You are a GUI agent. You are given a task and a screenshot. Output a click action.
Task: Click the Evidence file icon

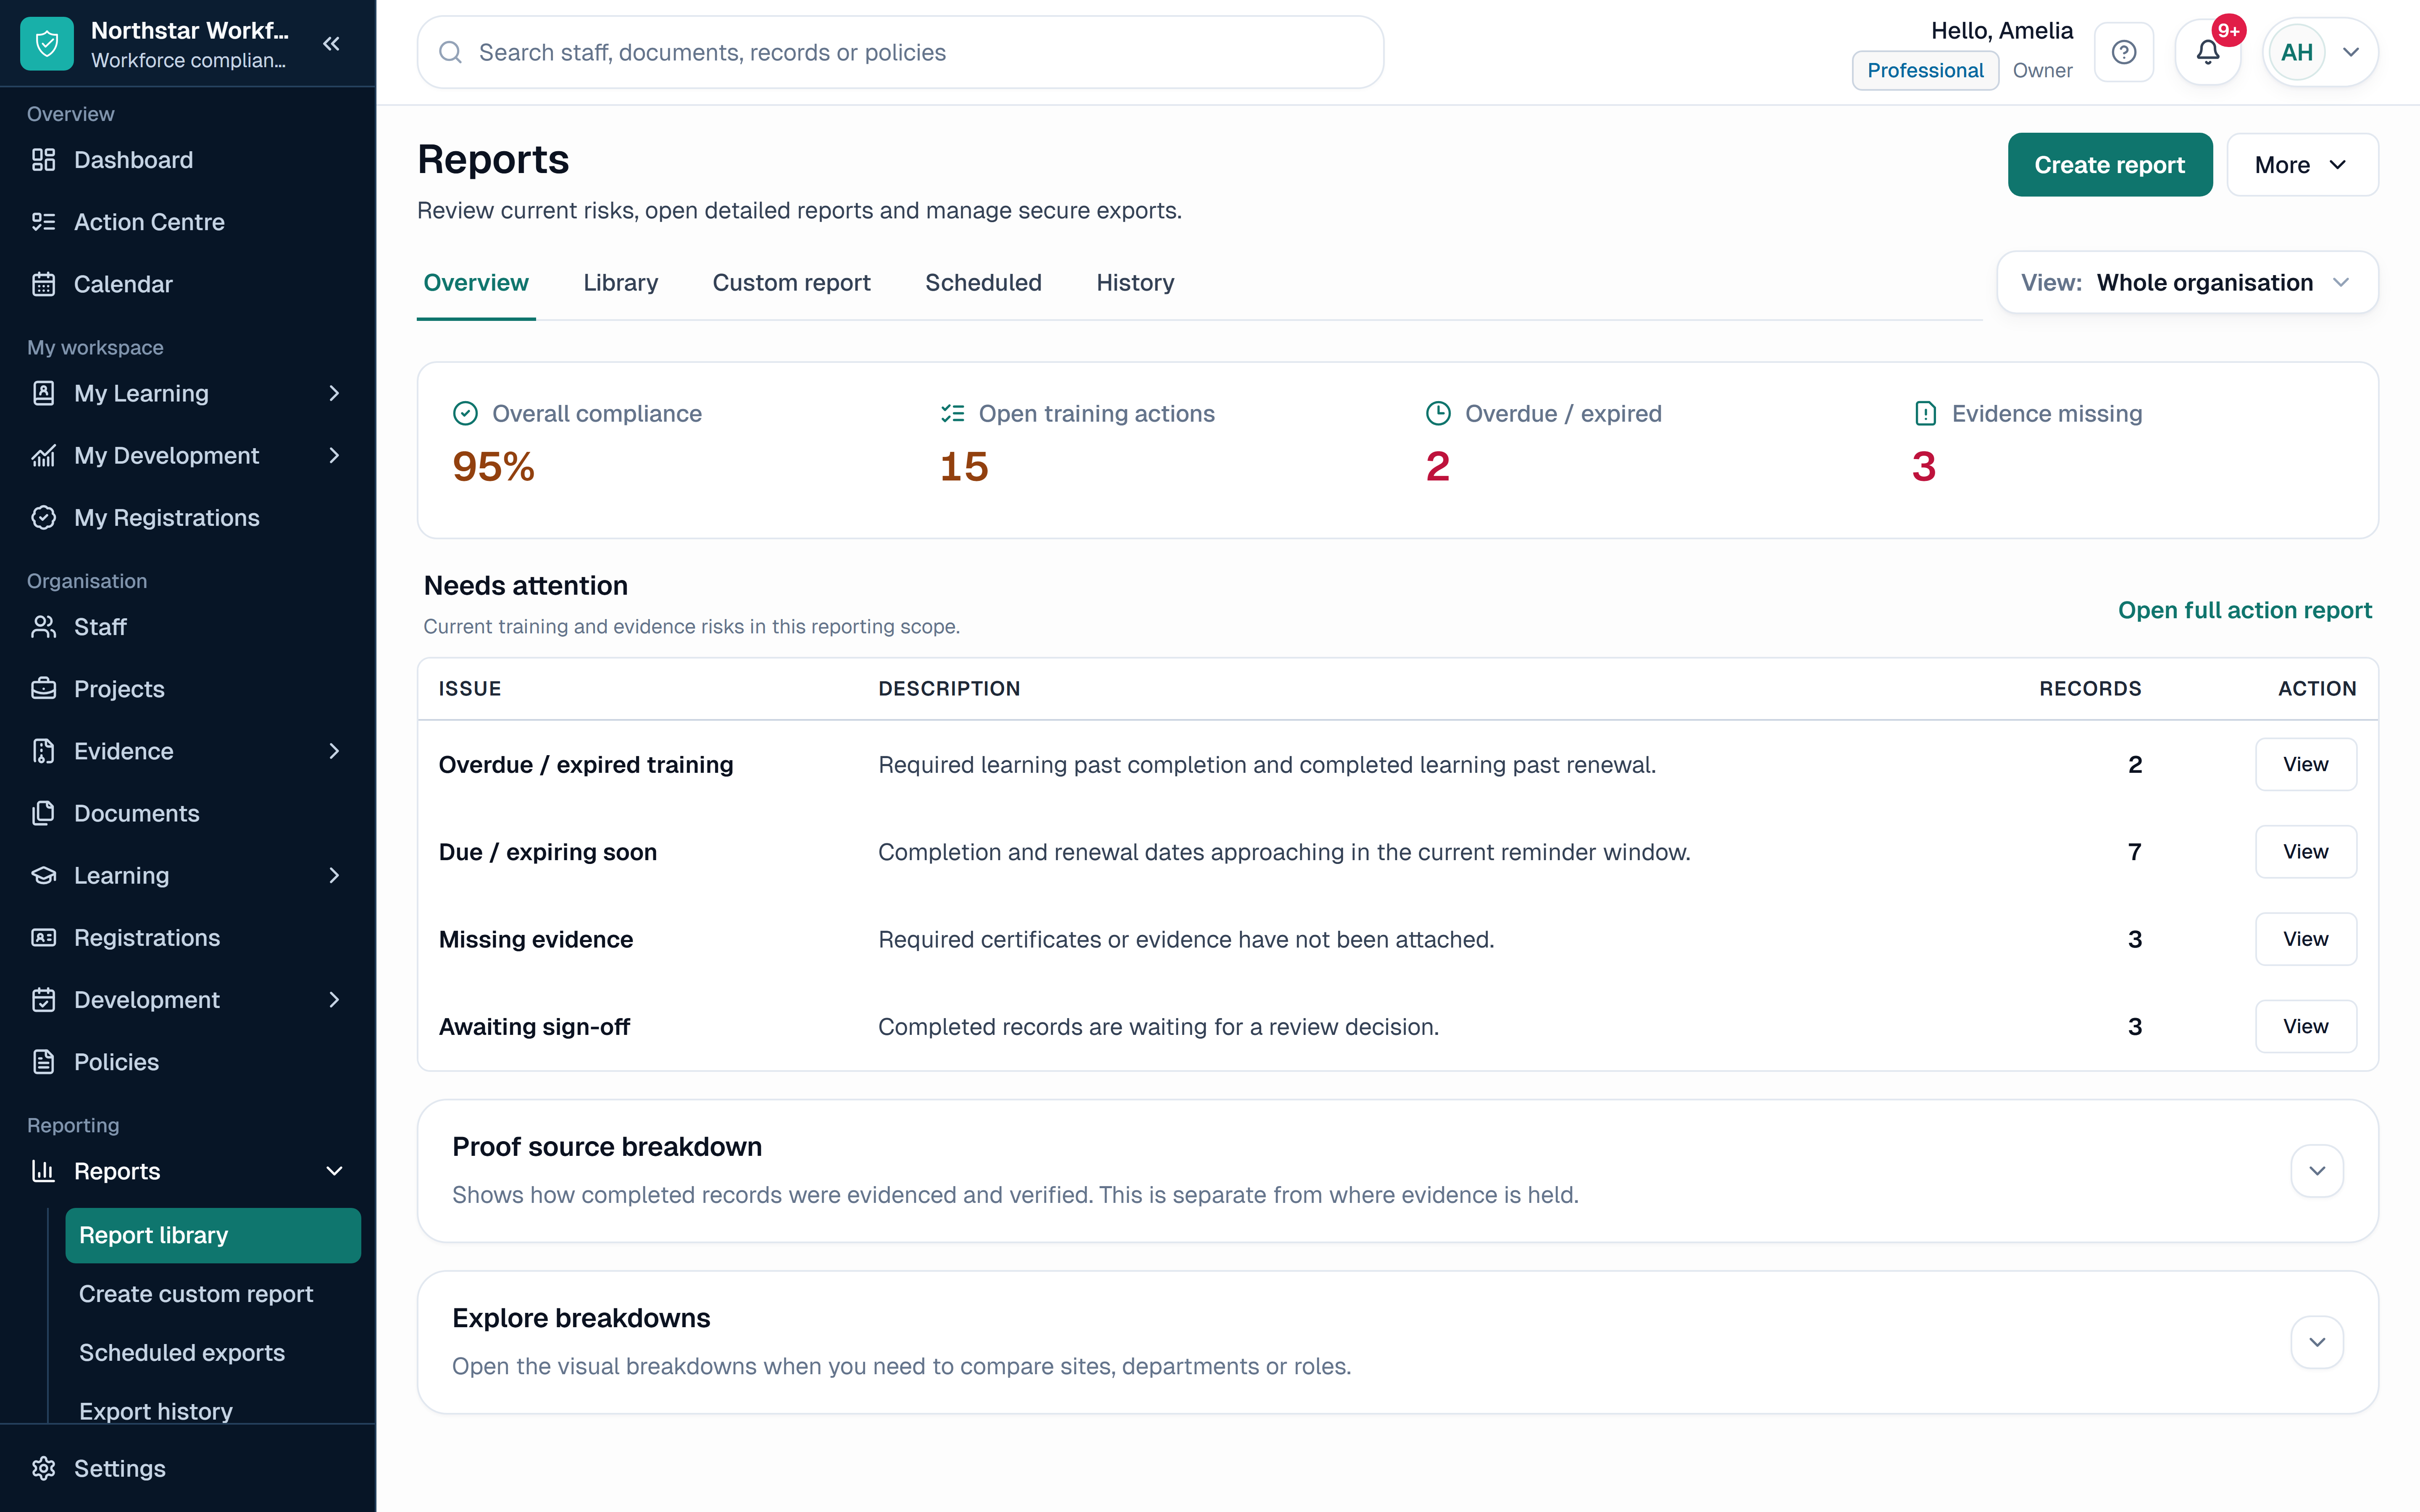[43, 751]
